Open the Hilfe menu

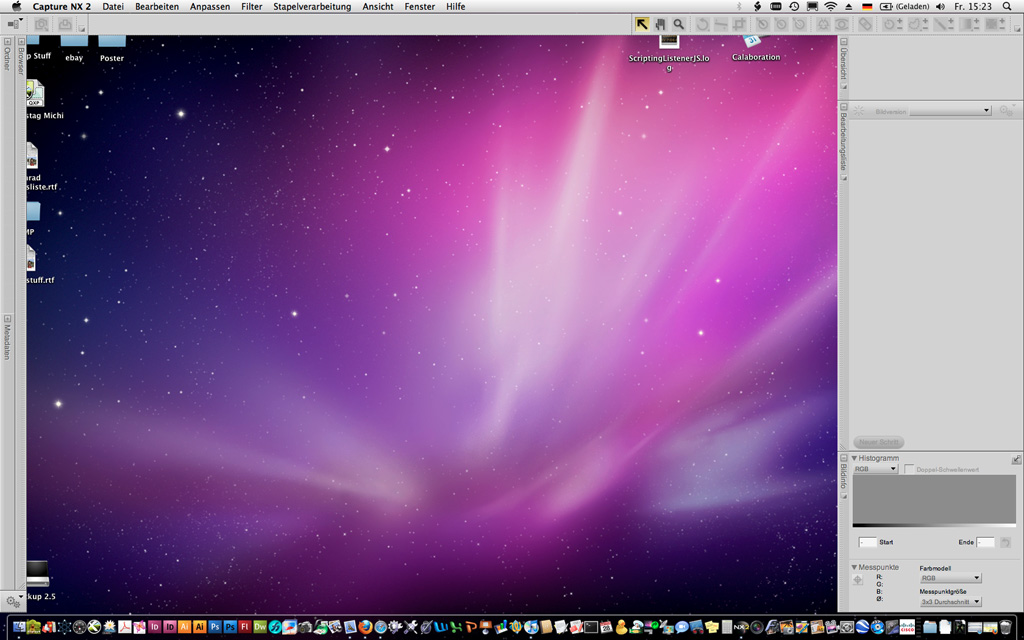[x=456, y=7]
